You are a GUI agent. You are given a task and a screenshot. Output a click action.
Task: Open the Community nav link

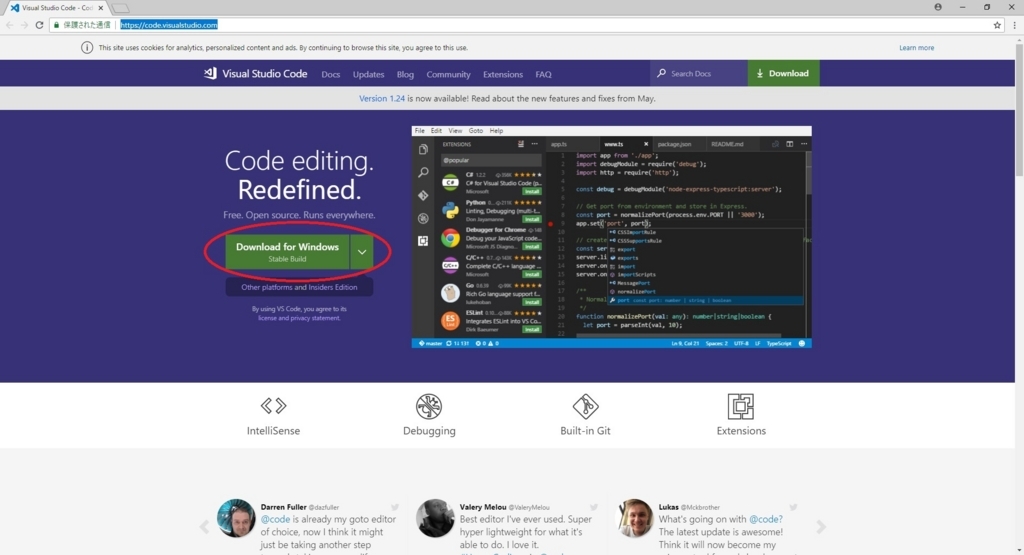point(448,74)
